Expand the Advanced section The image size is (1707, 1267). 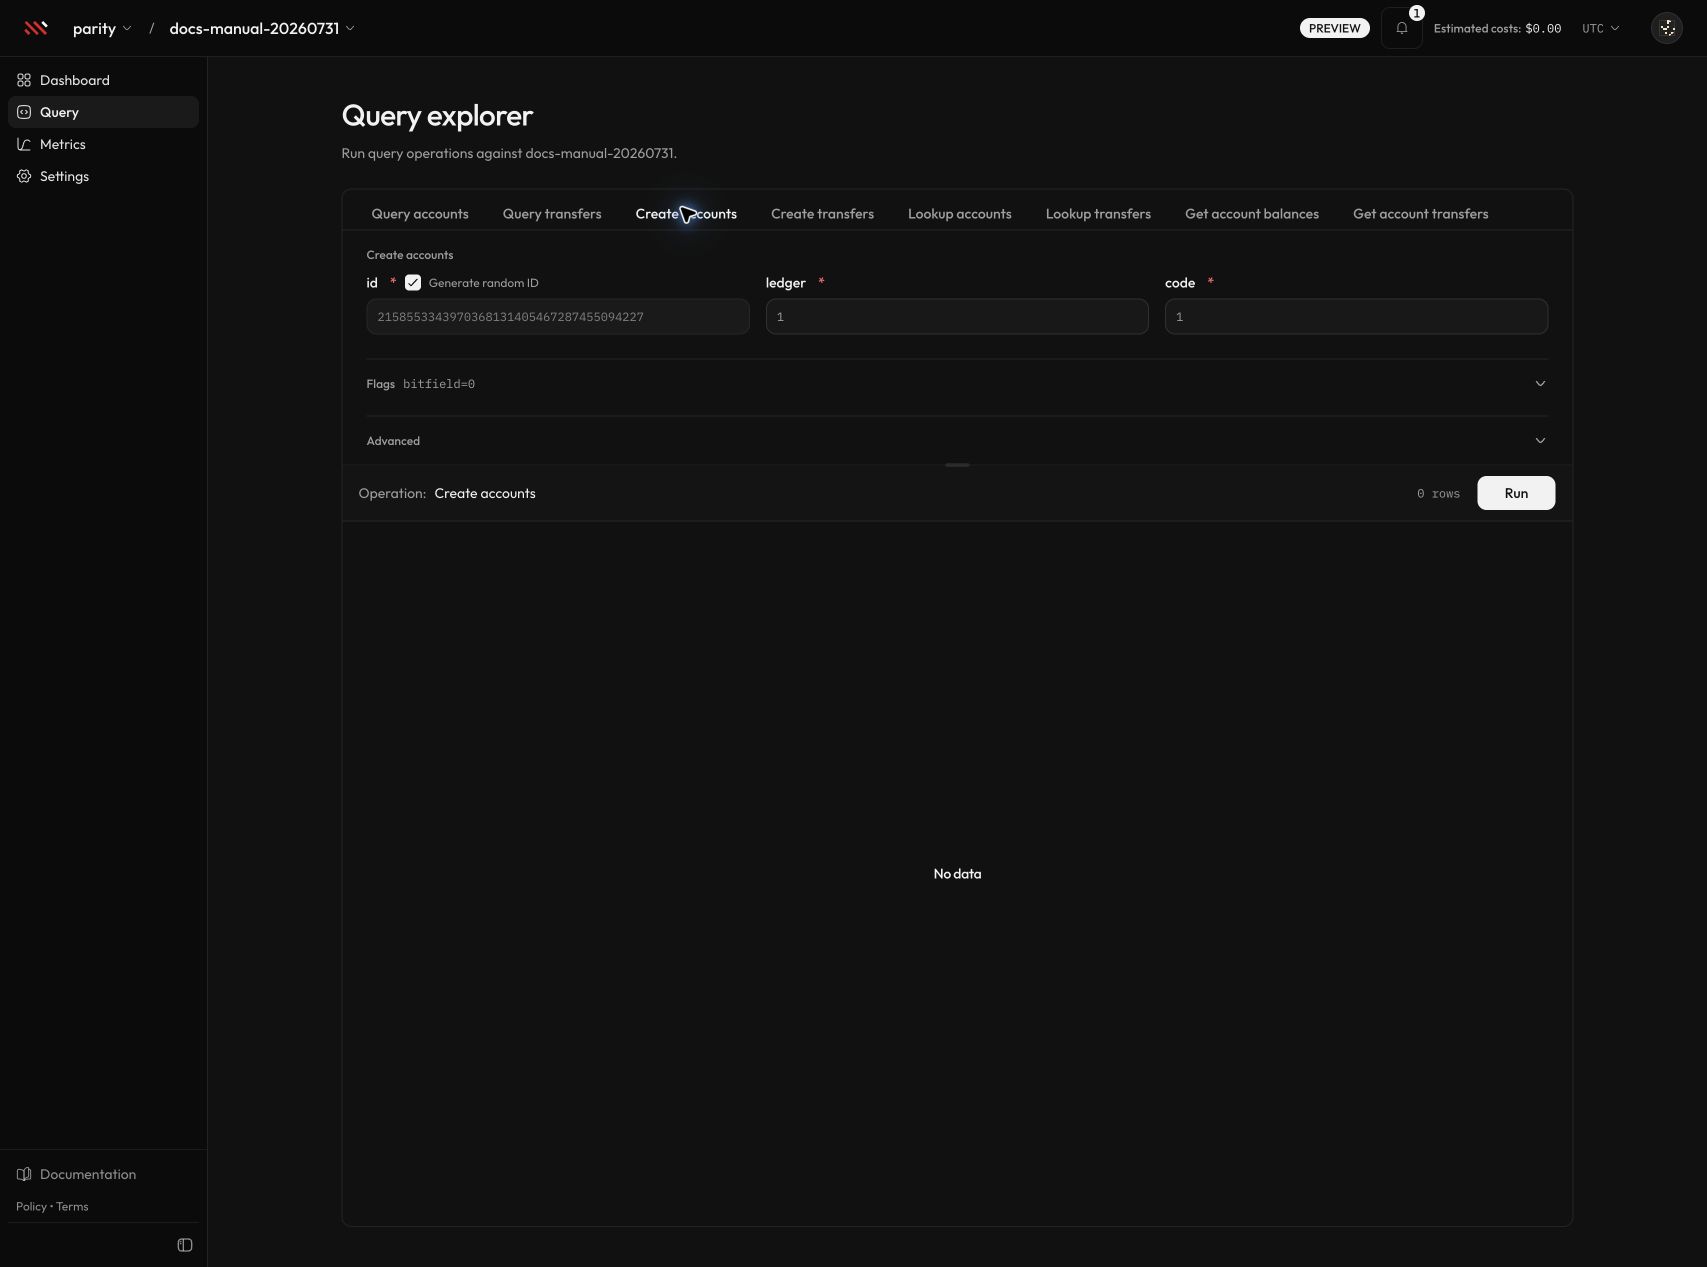pyautogui.click(x=957, y=441)
